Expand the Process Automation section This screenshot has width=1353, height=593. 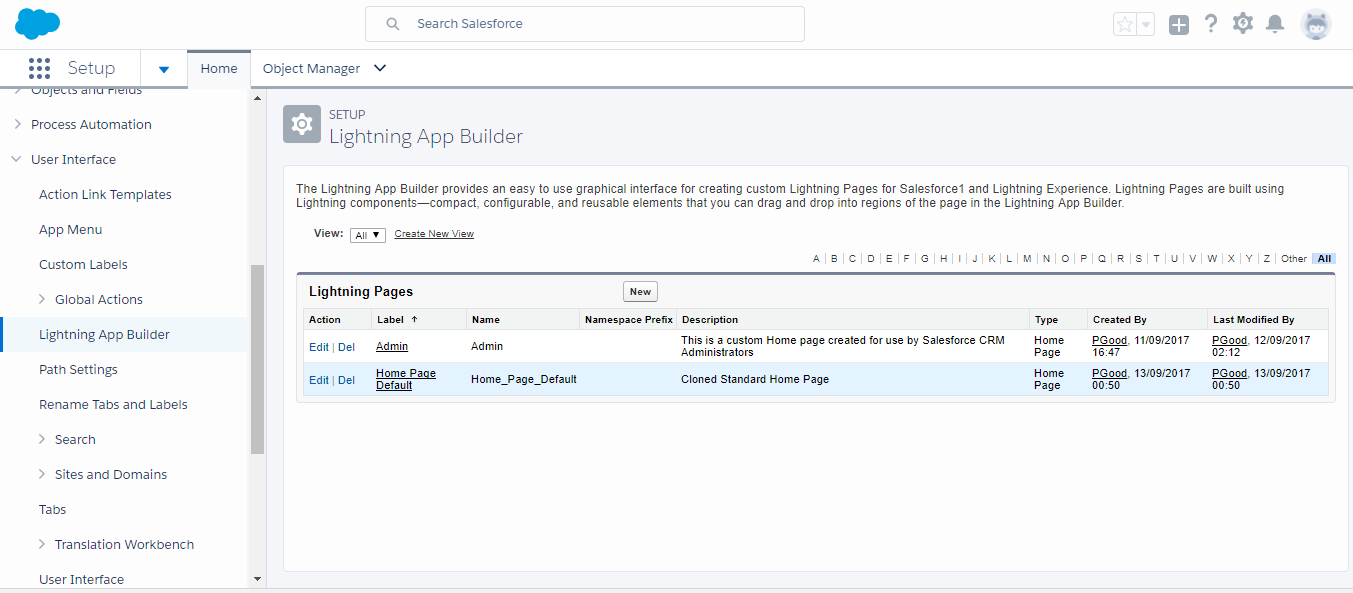pos(17,125)
